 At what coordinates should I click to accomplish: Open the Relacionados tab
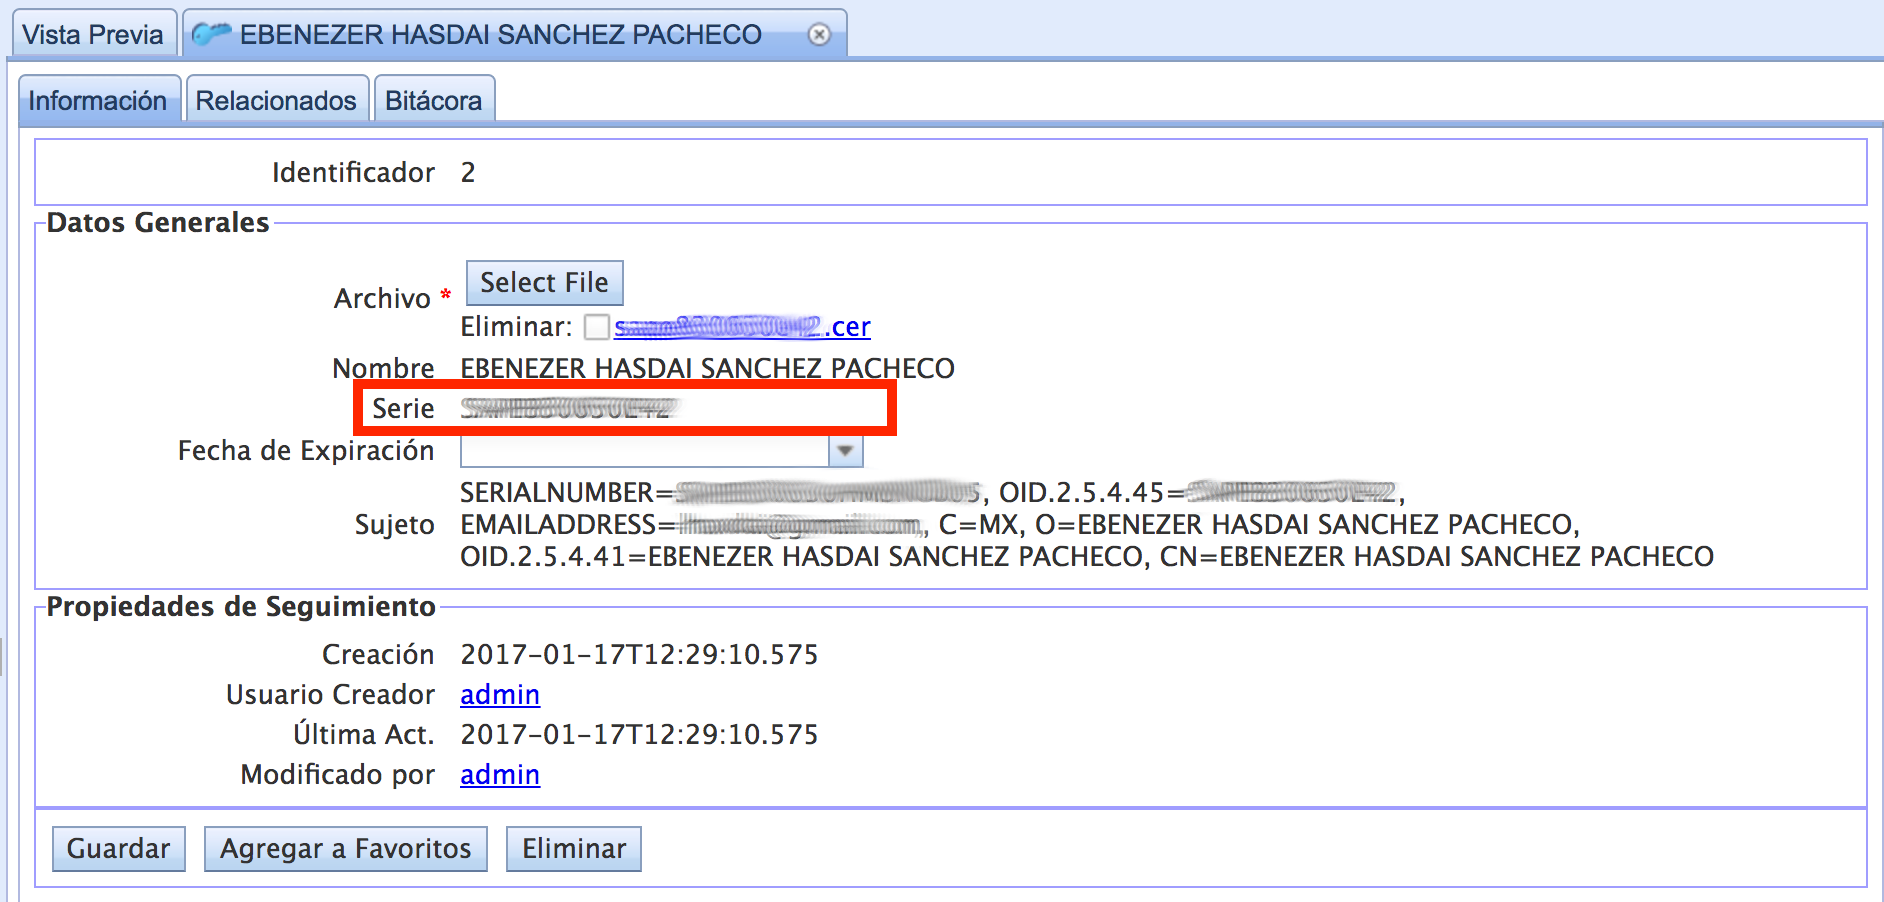click(276, 100)
